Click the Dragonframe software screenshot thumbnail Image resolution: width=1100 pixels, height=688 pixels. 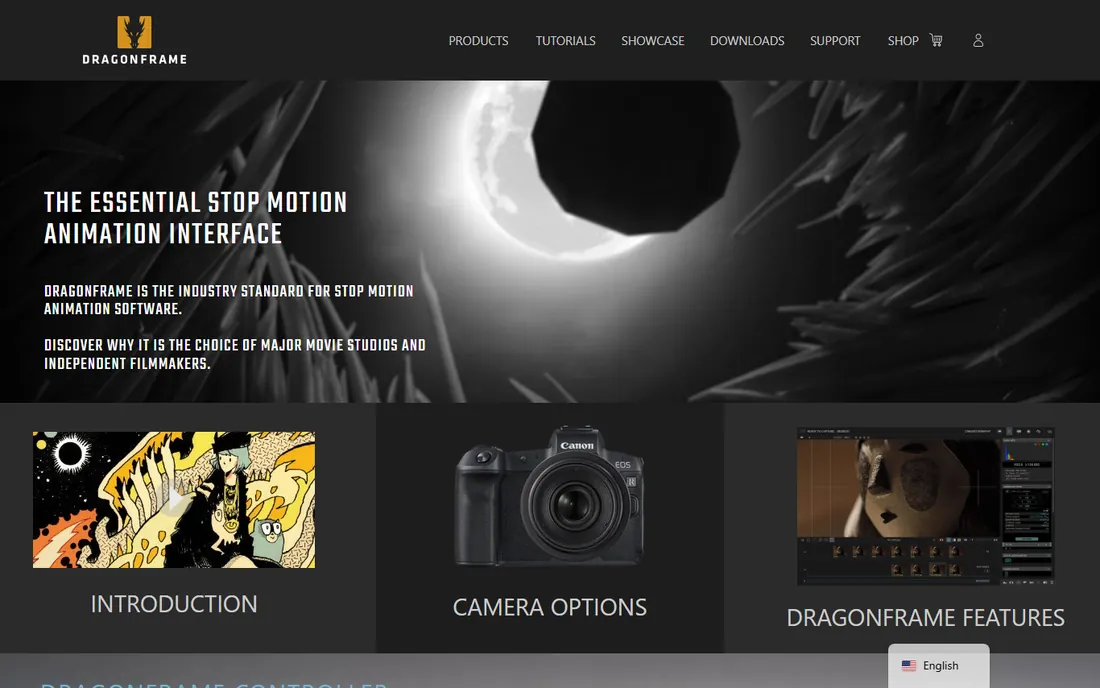pos(925,506)
